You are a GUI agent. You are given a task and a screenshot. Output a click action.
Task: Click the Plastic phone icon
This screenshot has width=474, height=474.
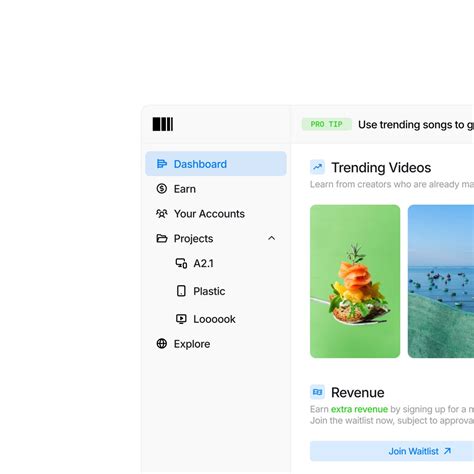tap(181, 291)
